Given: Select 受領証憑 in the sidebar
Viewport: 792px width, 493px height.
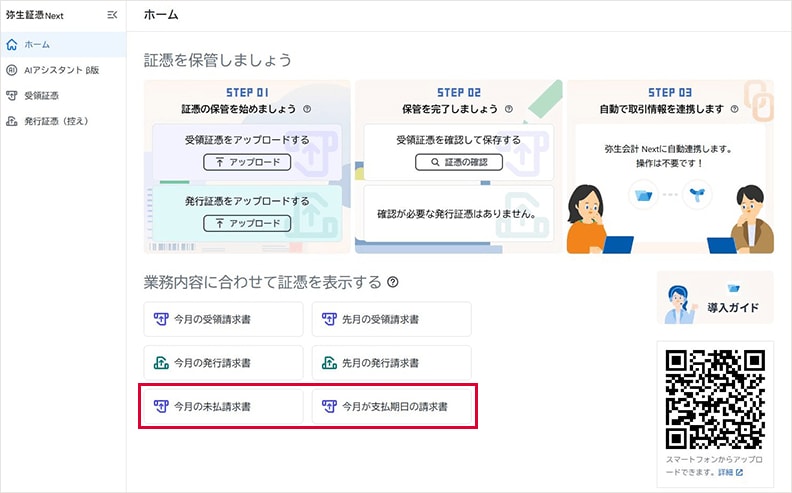Looking at the screenshot, I should tap(42, 96).
